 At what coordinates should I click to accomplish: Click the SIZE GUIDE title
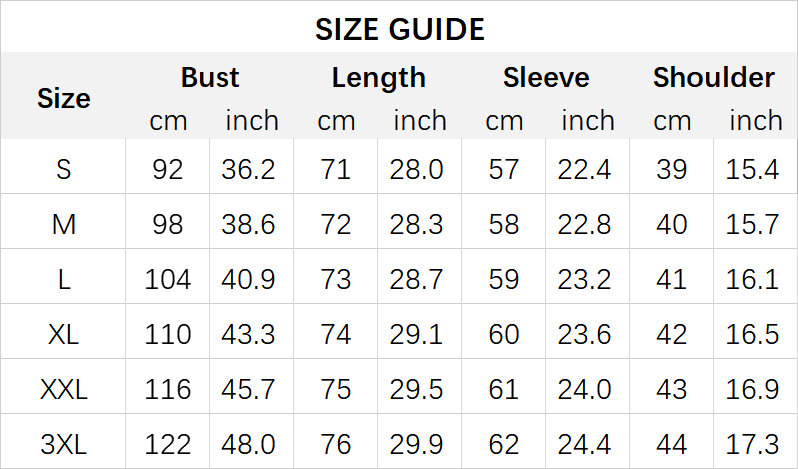[399, 29]
